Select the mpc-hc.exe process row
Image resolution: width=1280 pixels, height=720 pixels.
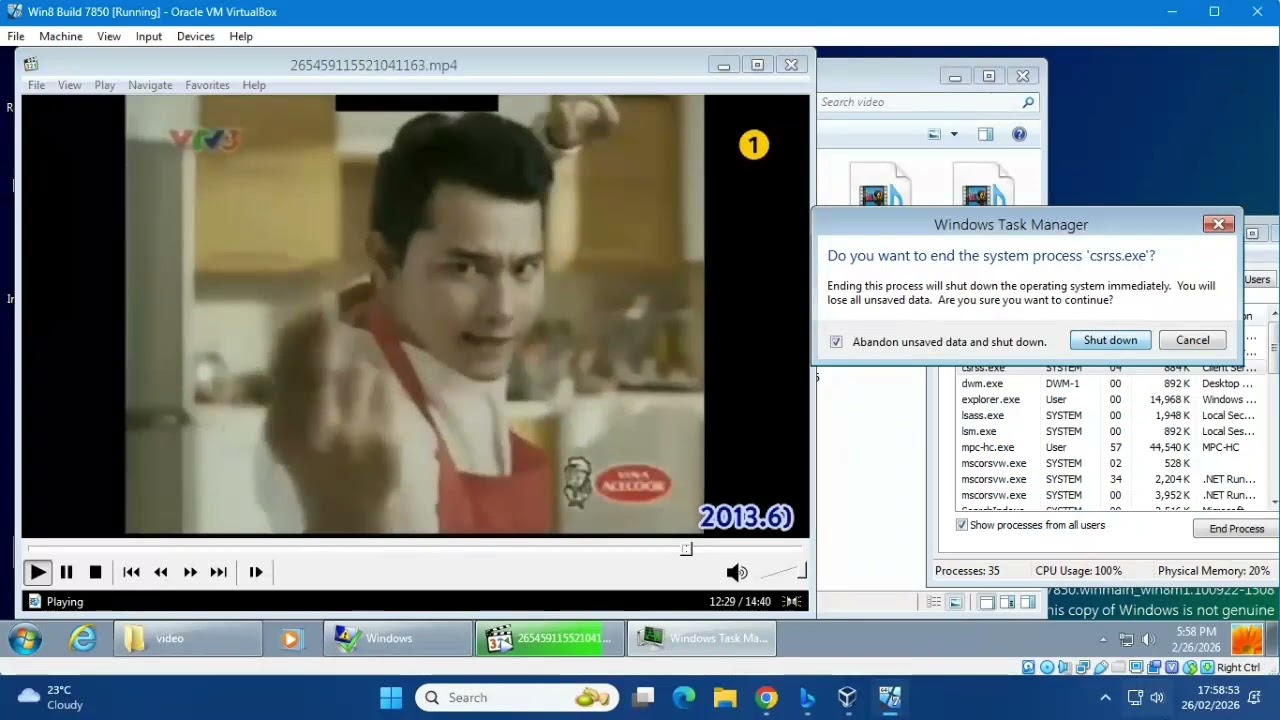coord(1110,447)
